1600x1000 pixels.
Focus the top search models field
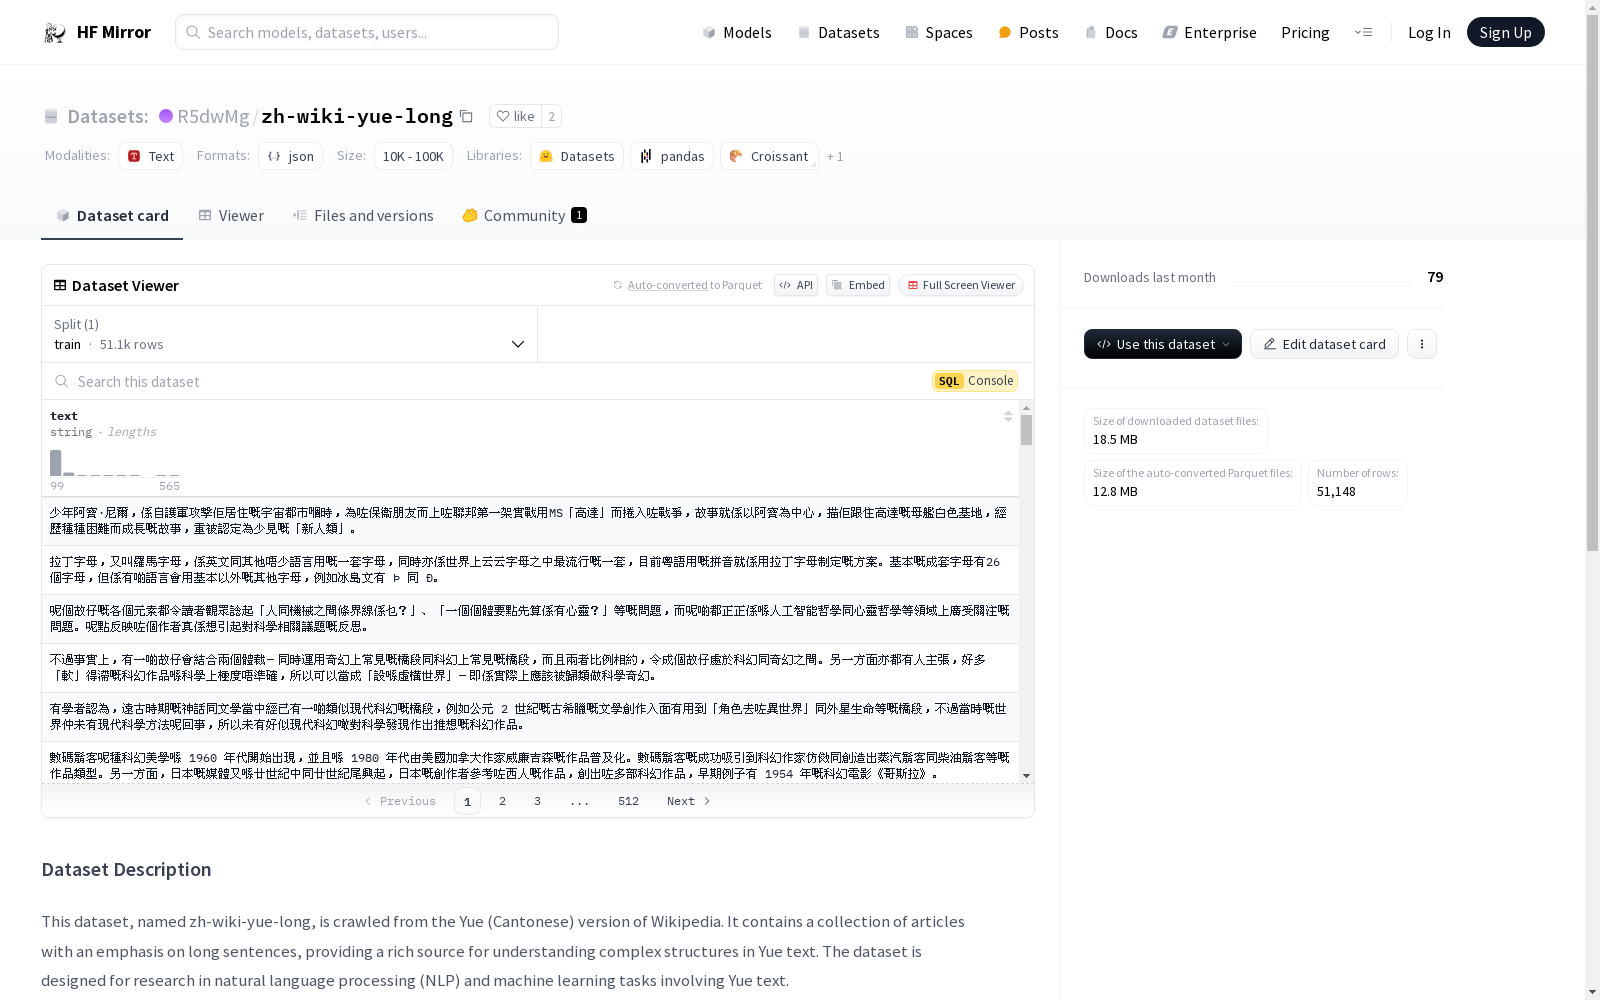click(x=367, y=32)
